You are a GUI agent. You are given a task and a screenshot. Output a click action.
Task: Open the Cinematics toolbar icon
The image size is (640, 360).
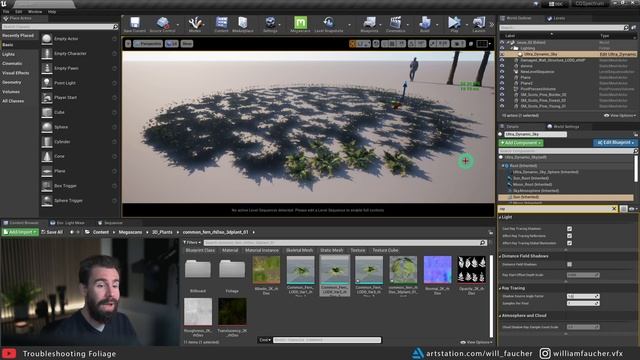pos(396,22)
